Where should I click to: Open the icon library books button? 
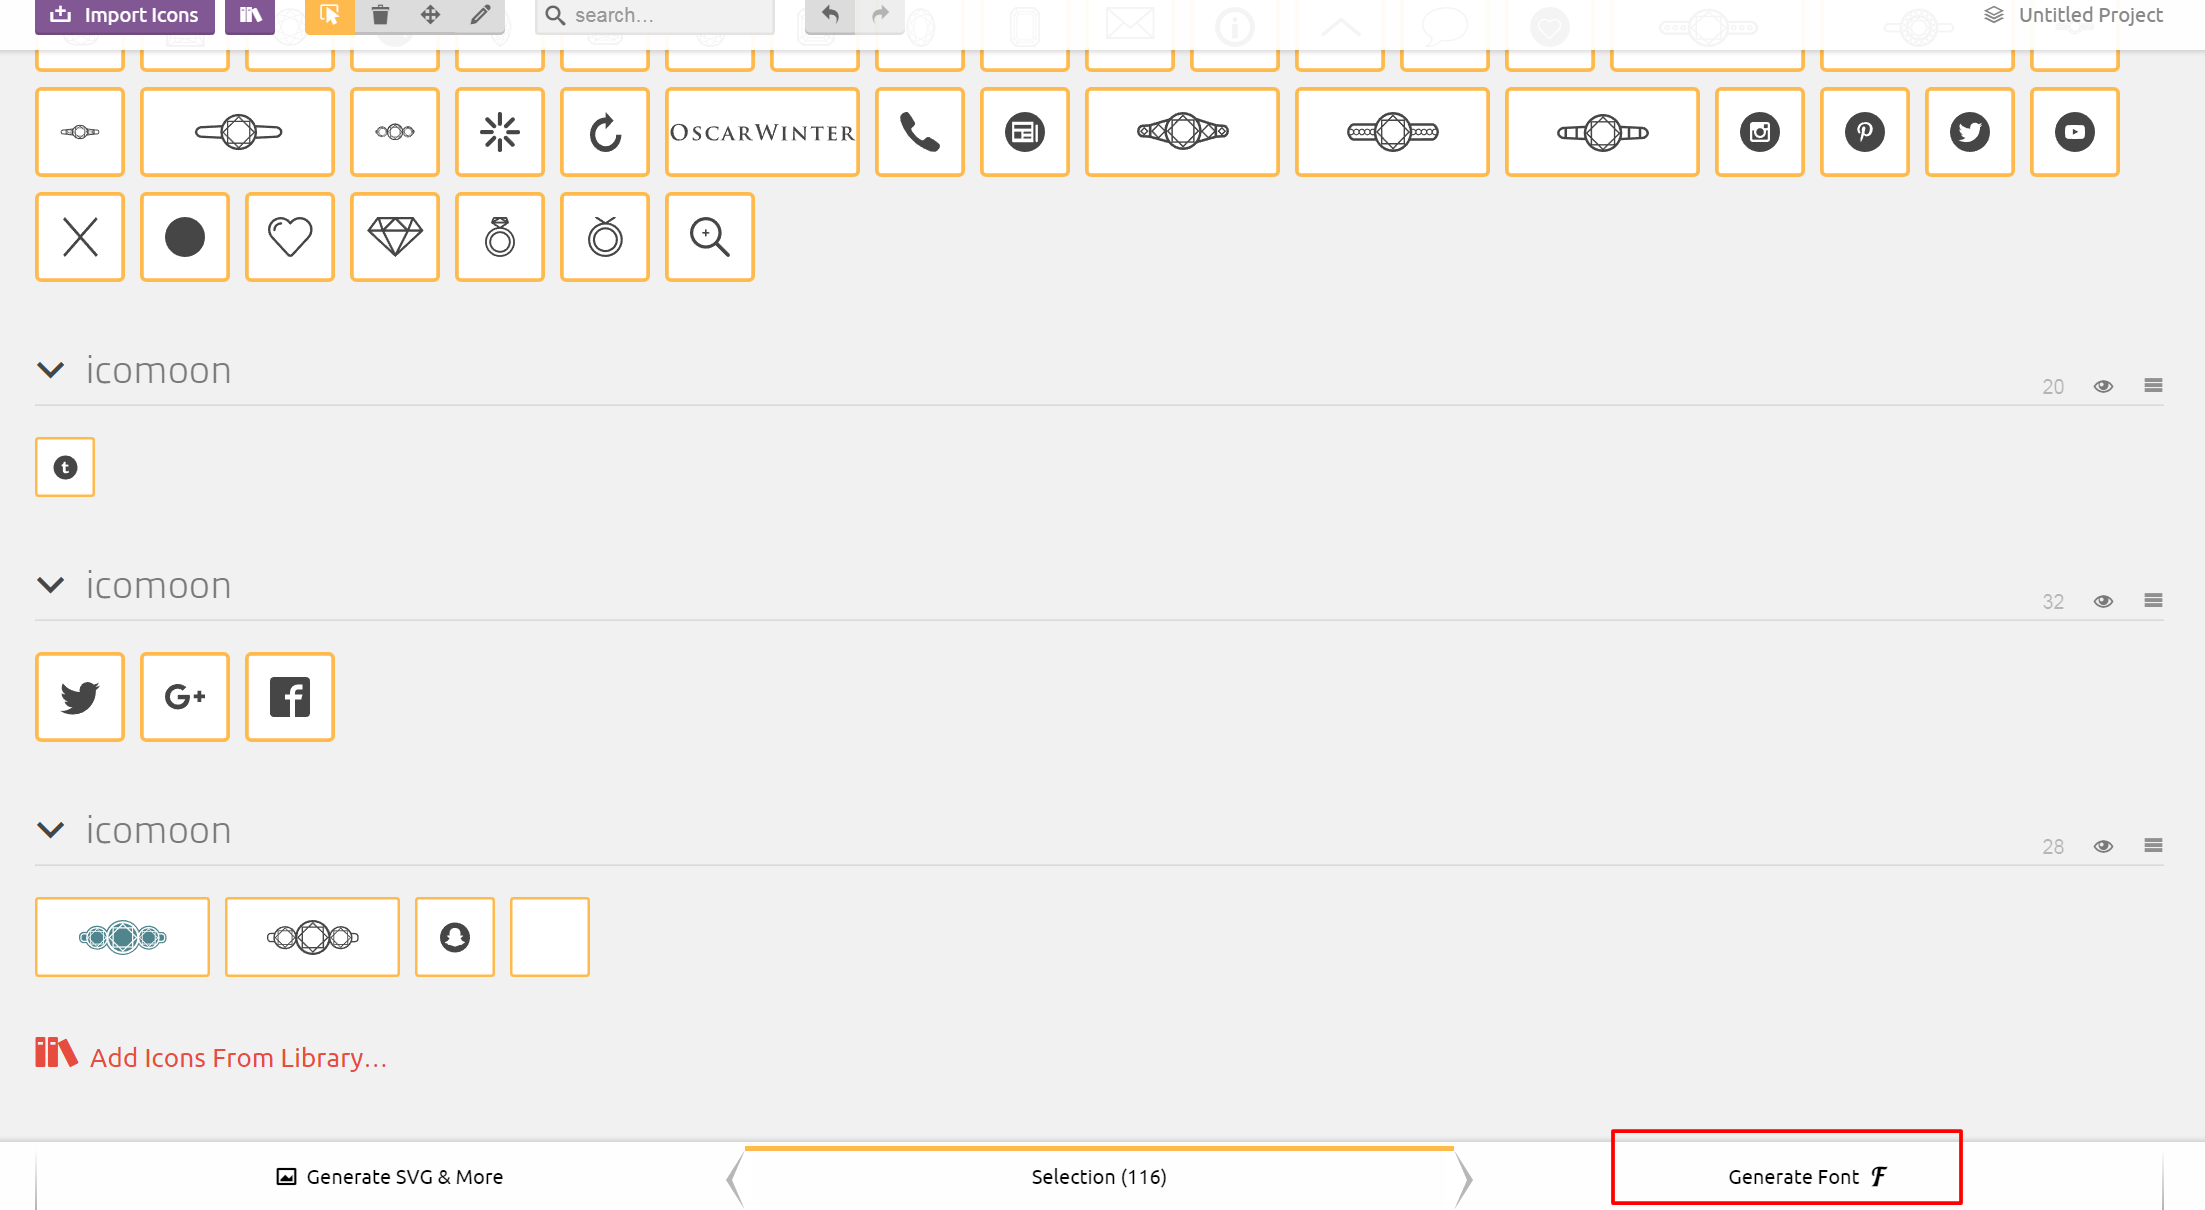click(250, 15)
